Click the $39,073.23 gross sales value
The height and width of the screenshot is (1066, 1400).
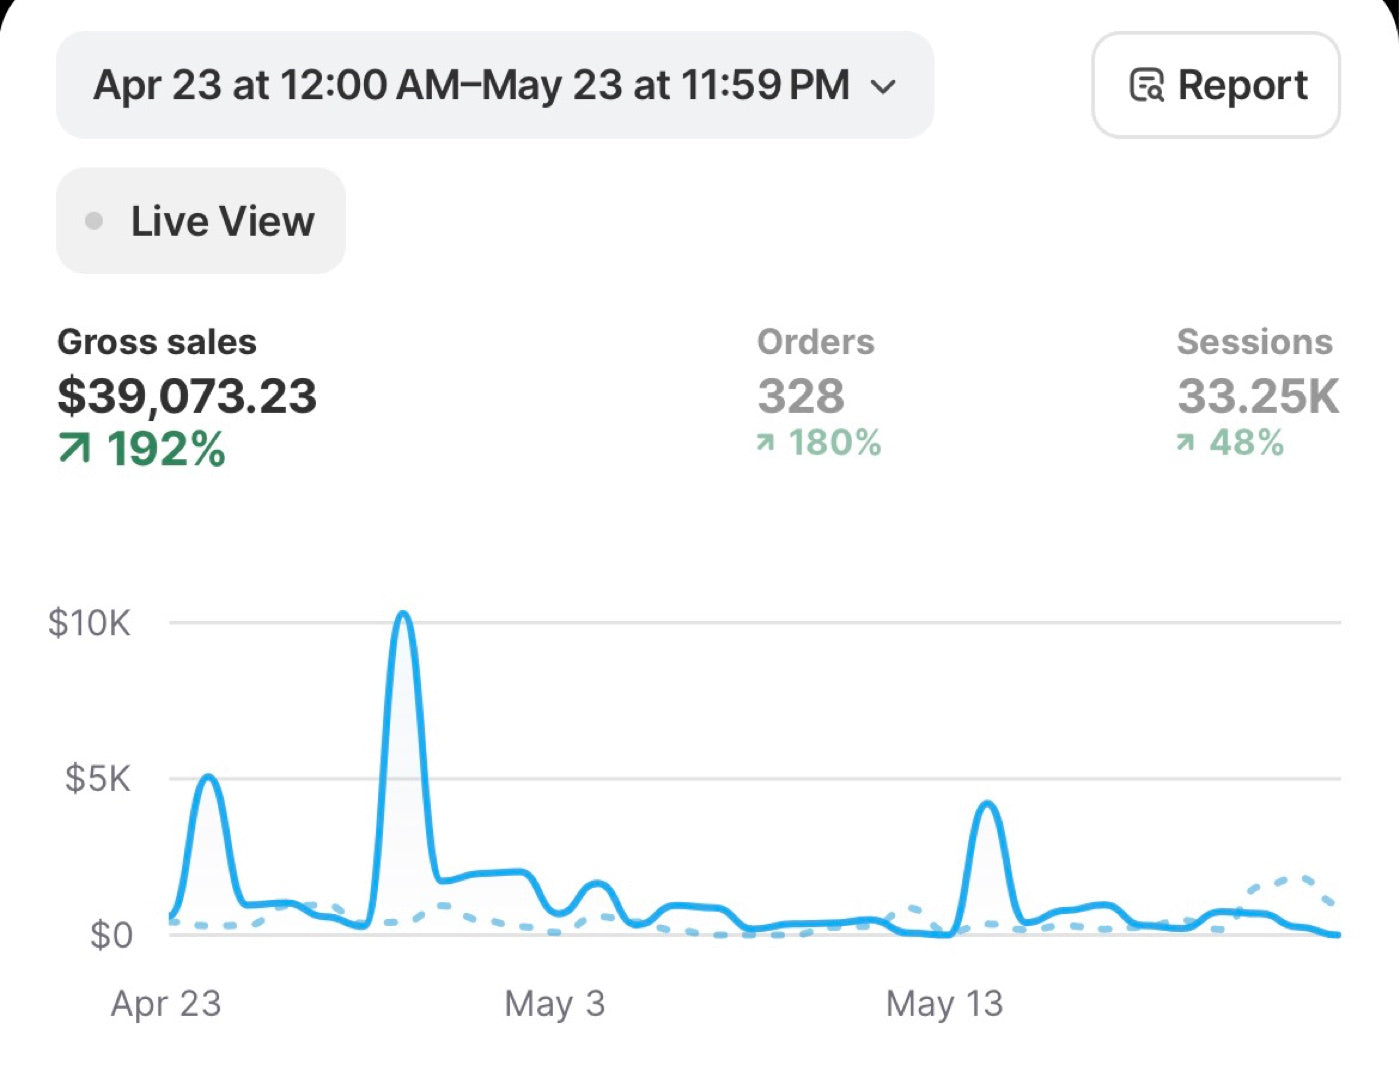point(187,396)
